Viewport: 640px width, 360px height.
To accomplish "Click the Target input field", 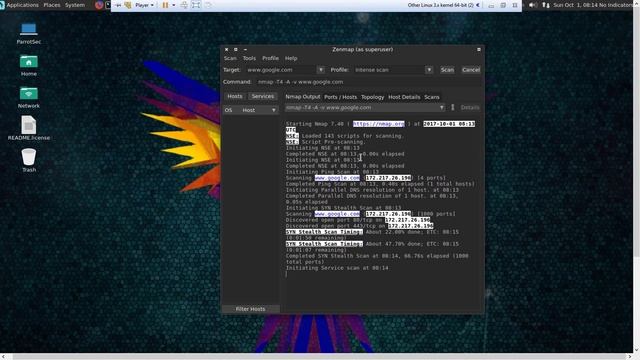I will (280, 70).
